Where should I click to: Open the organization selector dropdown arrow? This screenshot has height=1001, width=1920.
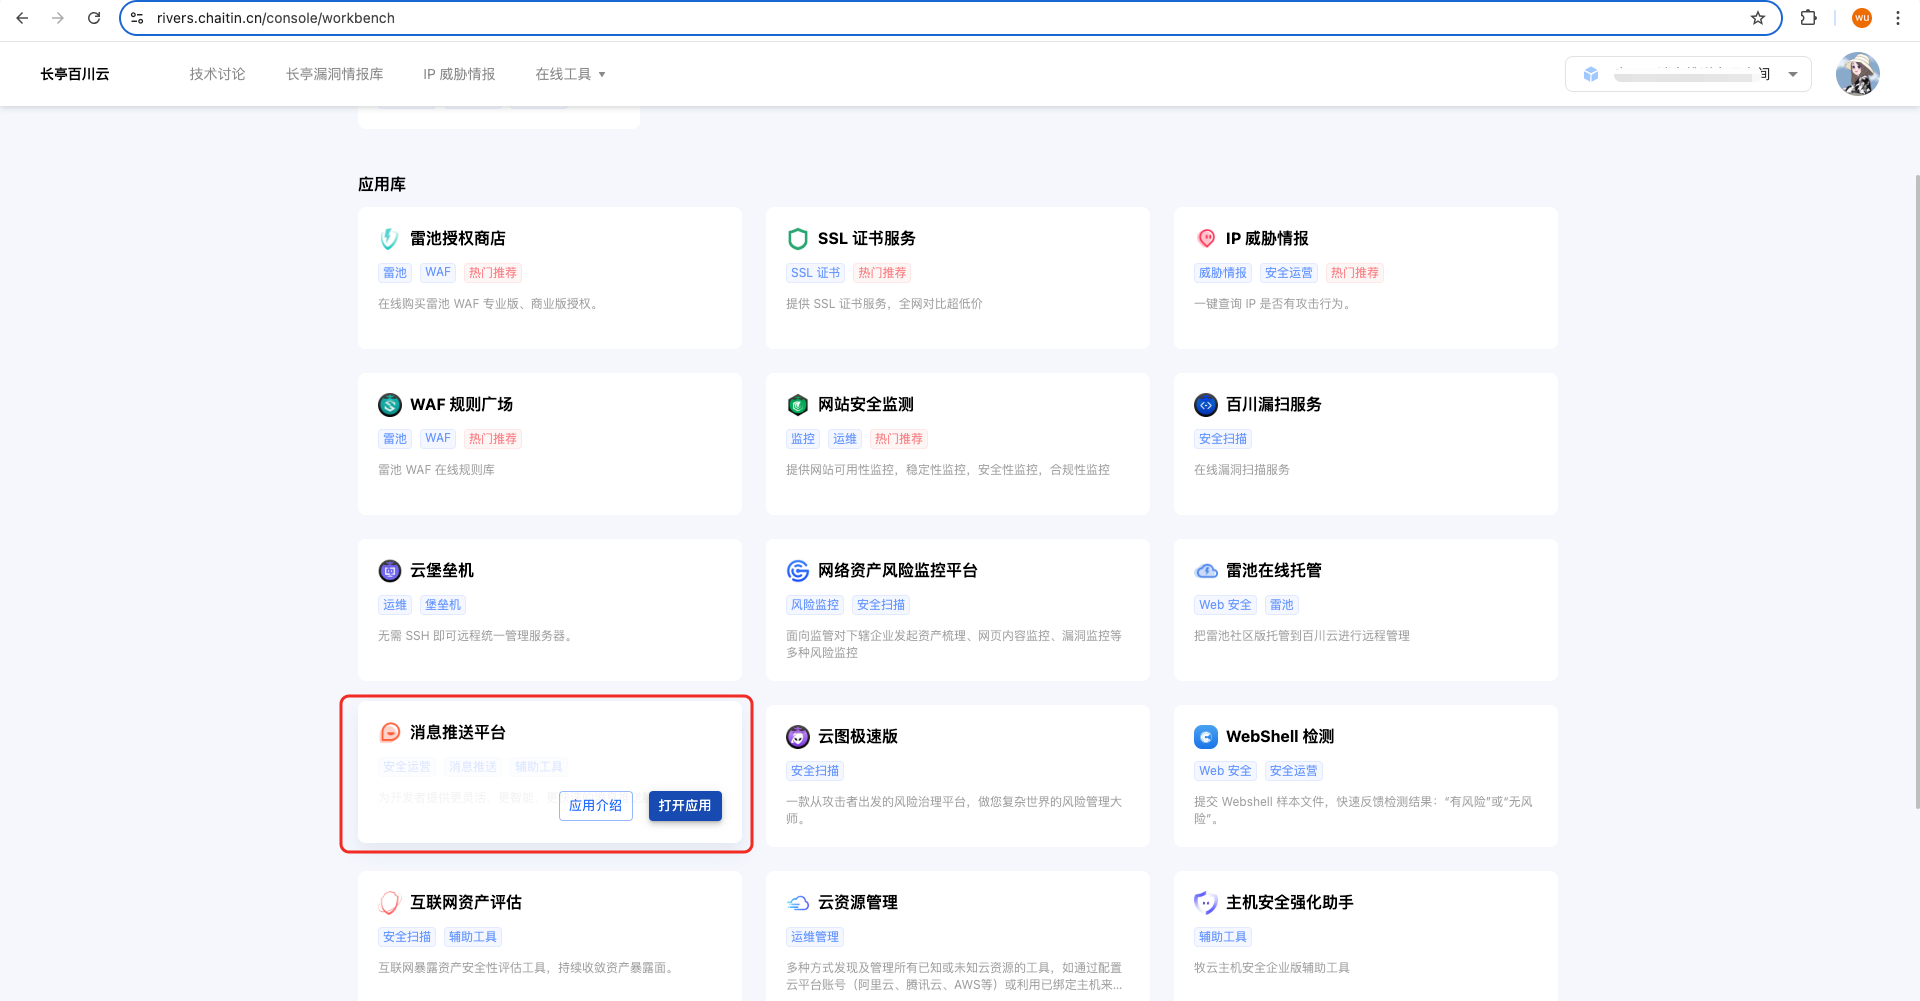(1793, 74)
